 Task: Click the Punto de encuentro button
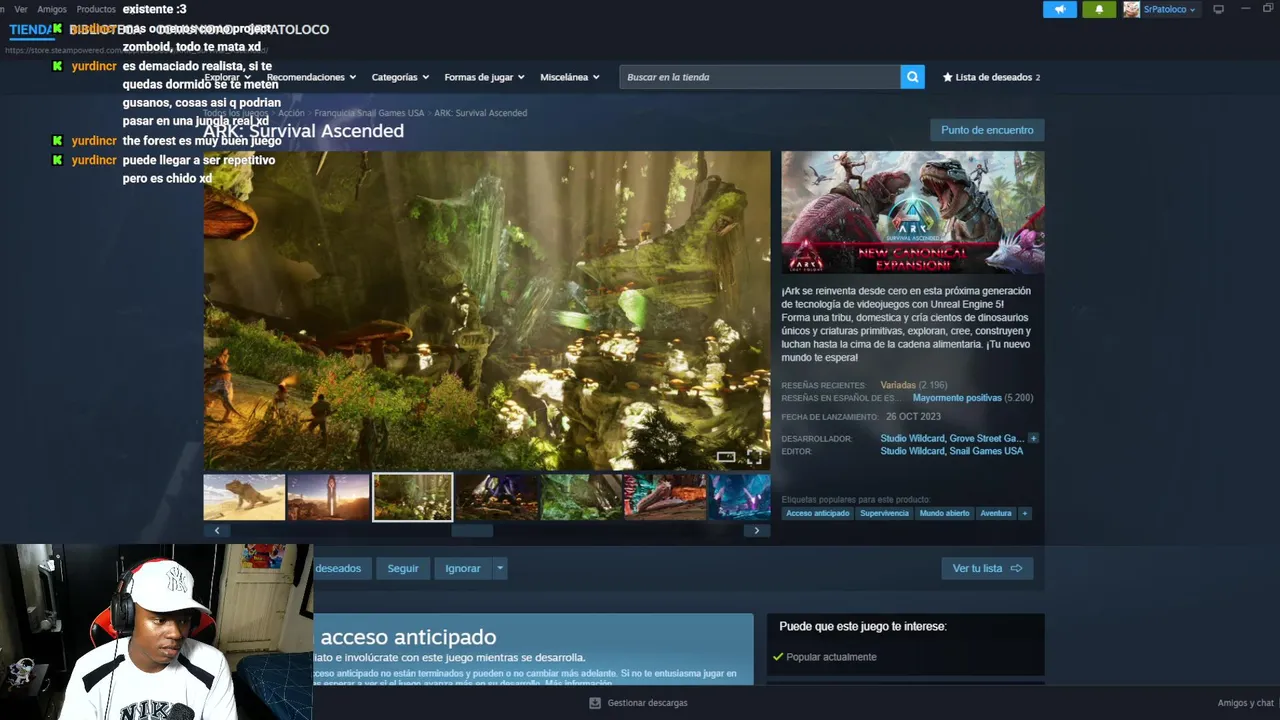(987, 130)
